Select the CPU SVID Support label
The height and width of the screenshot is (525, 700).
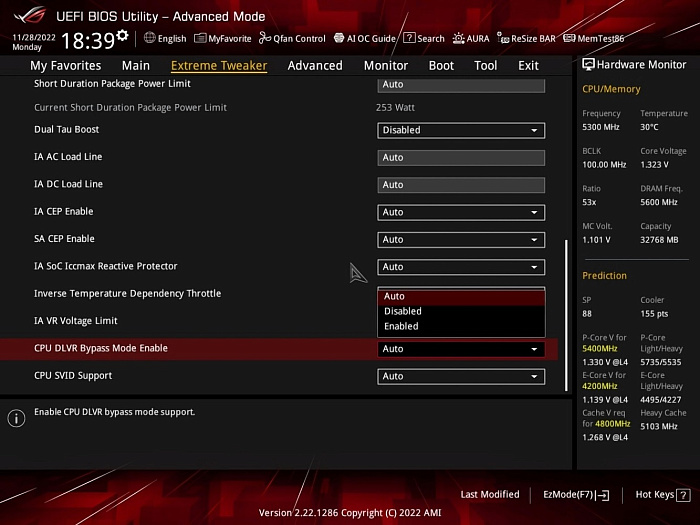tap(73, 375)
